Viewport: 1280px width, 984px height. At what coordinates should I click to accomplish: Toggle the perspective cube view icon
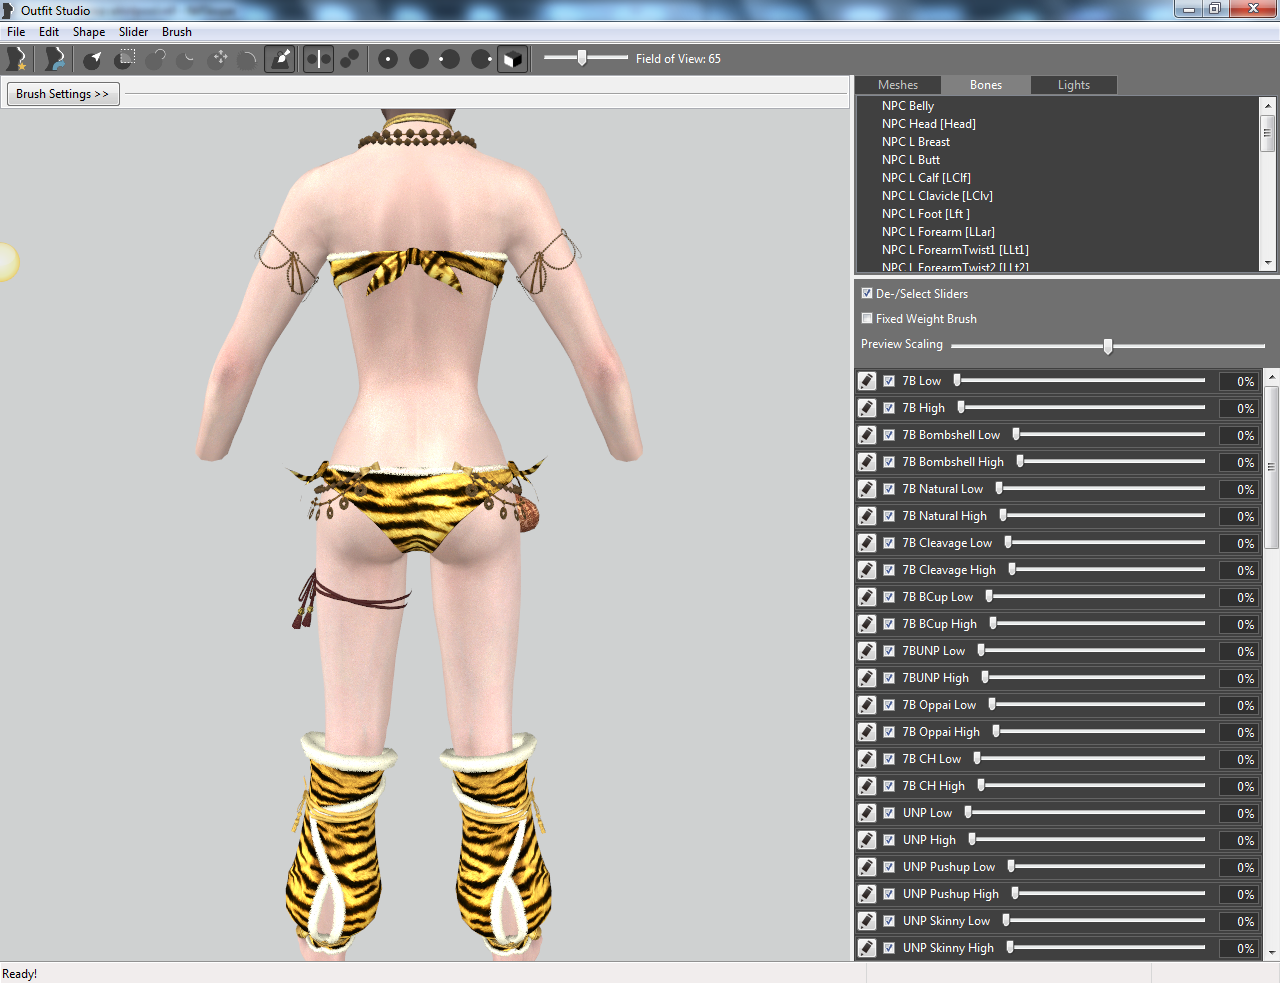point(512,59)
